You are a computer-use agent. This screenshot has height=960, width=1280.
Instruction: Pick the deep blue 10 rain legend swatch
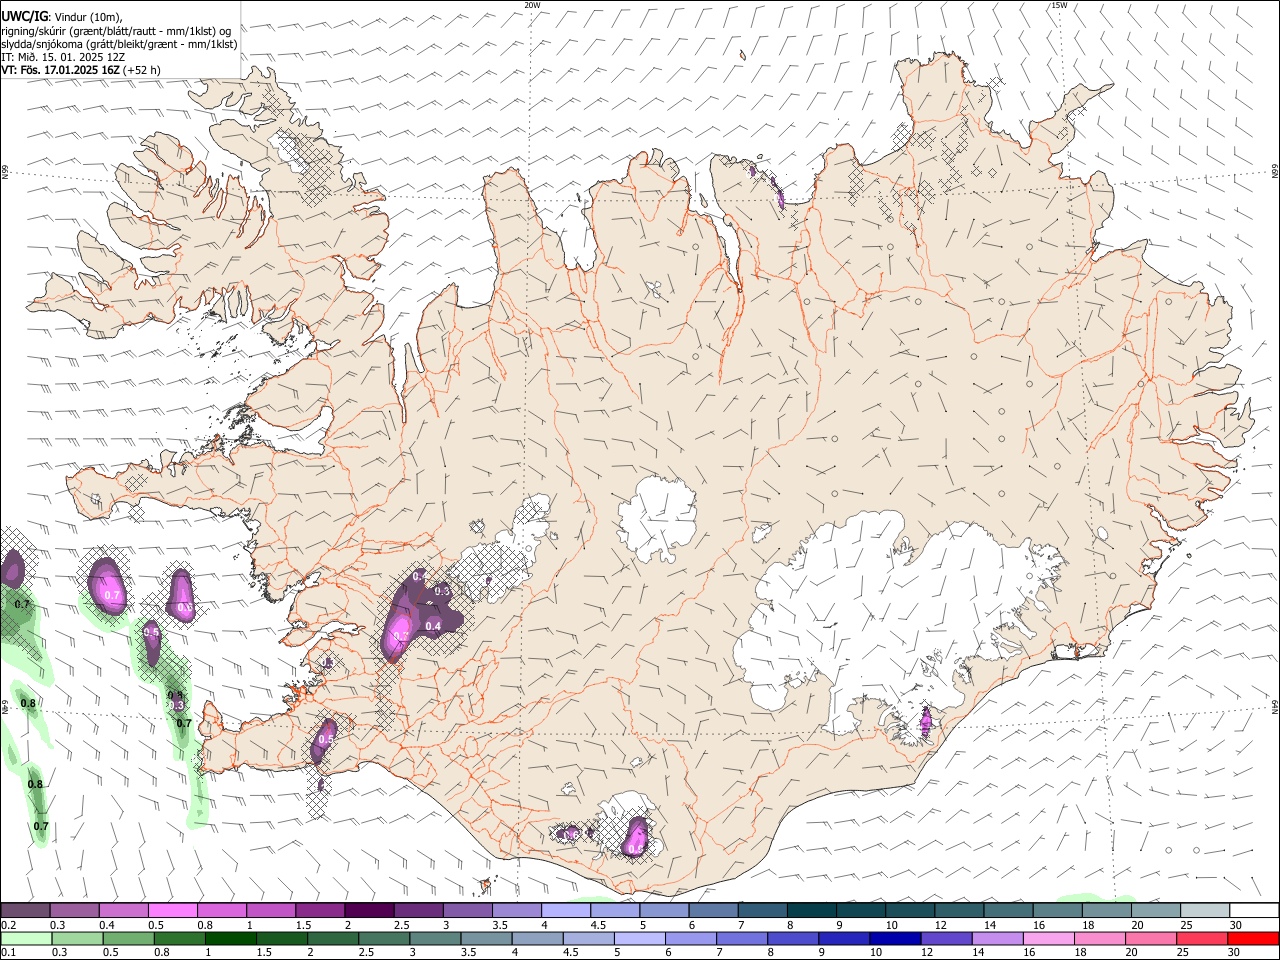pyautogui.click(x=895, y=938)
